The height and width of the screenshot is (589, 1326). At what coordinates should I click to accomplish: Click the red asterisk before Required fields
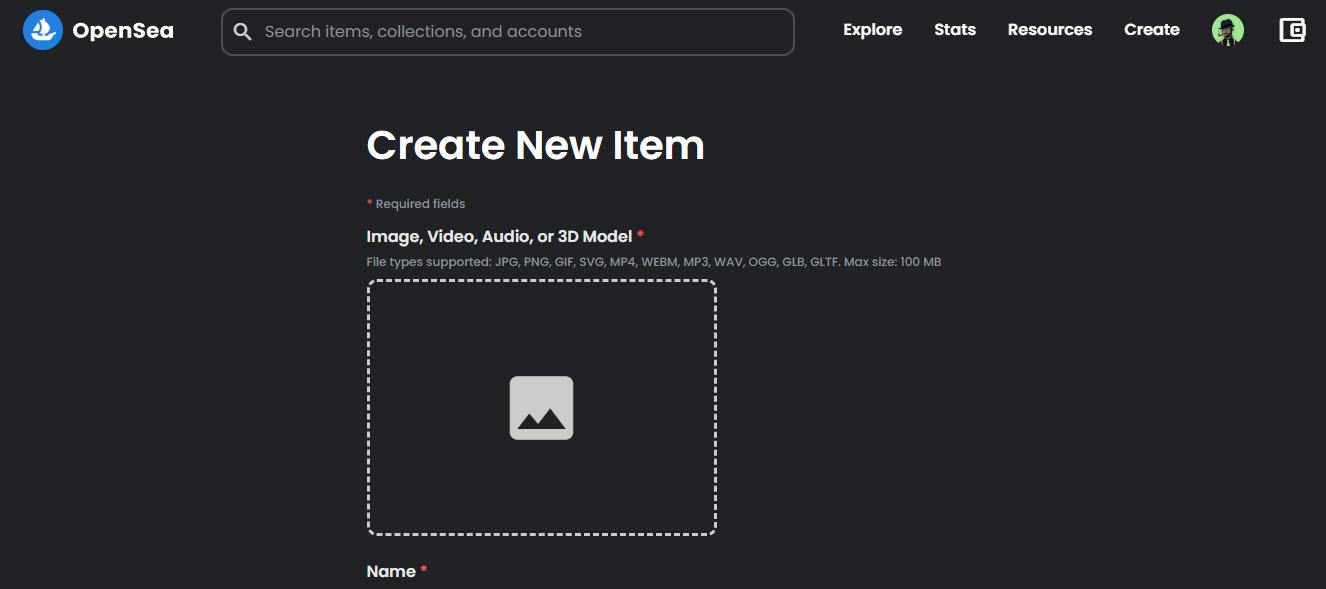point(369,203)
